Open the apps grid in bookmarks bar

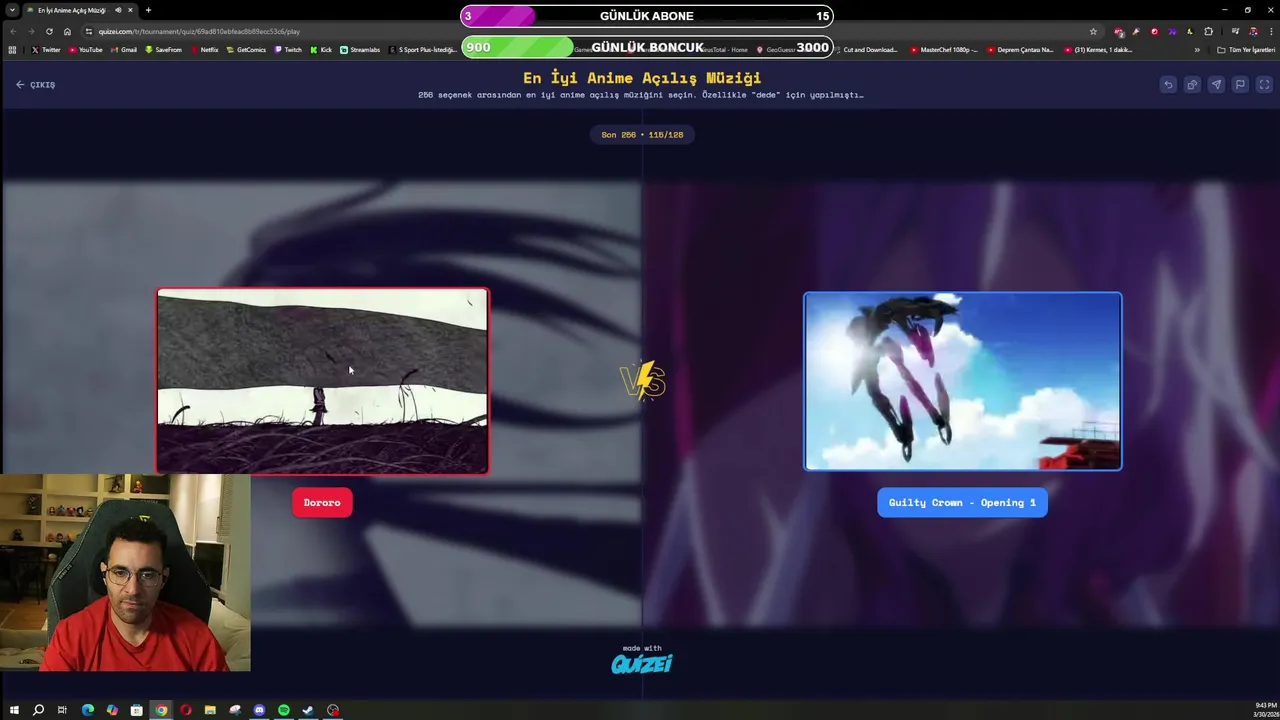pos(12,49)
